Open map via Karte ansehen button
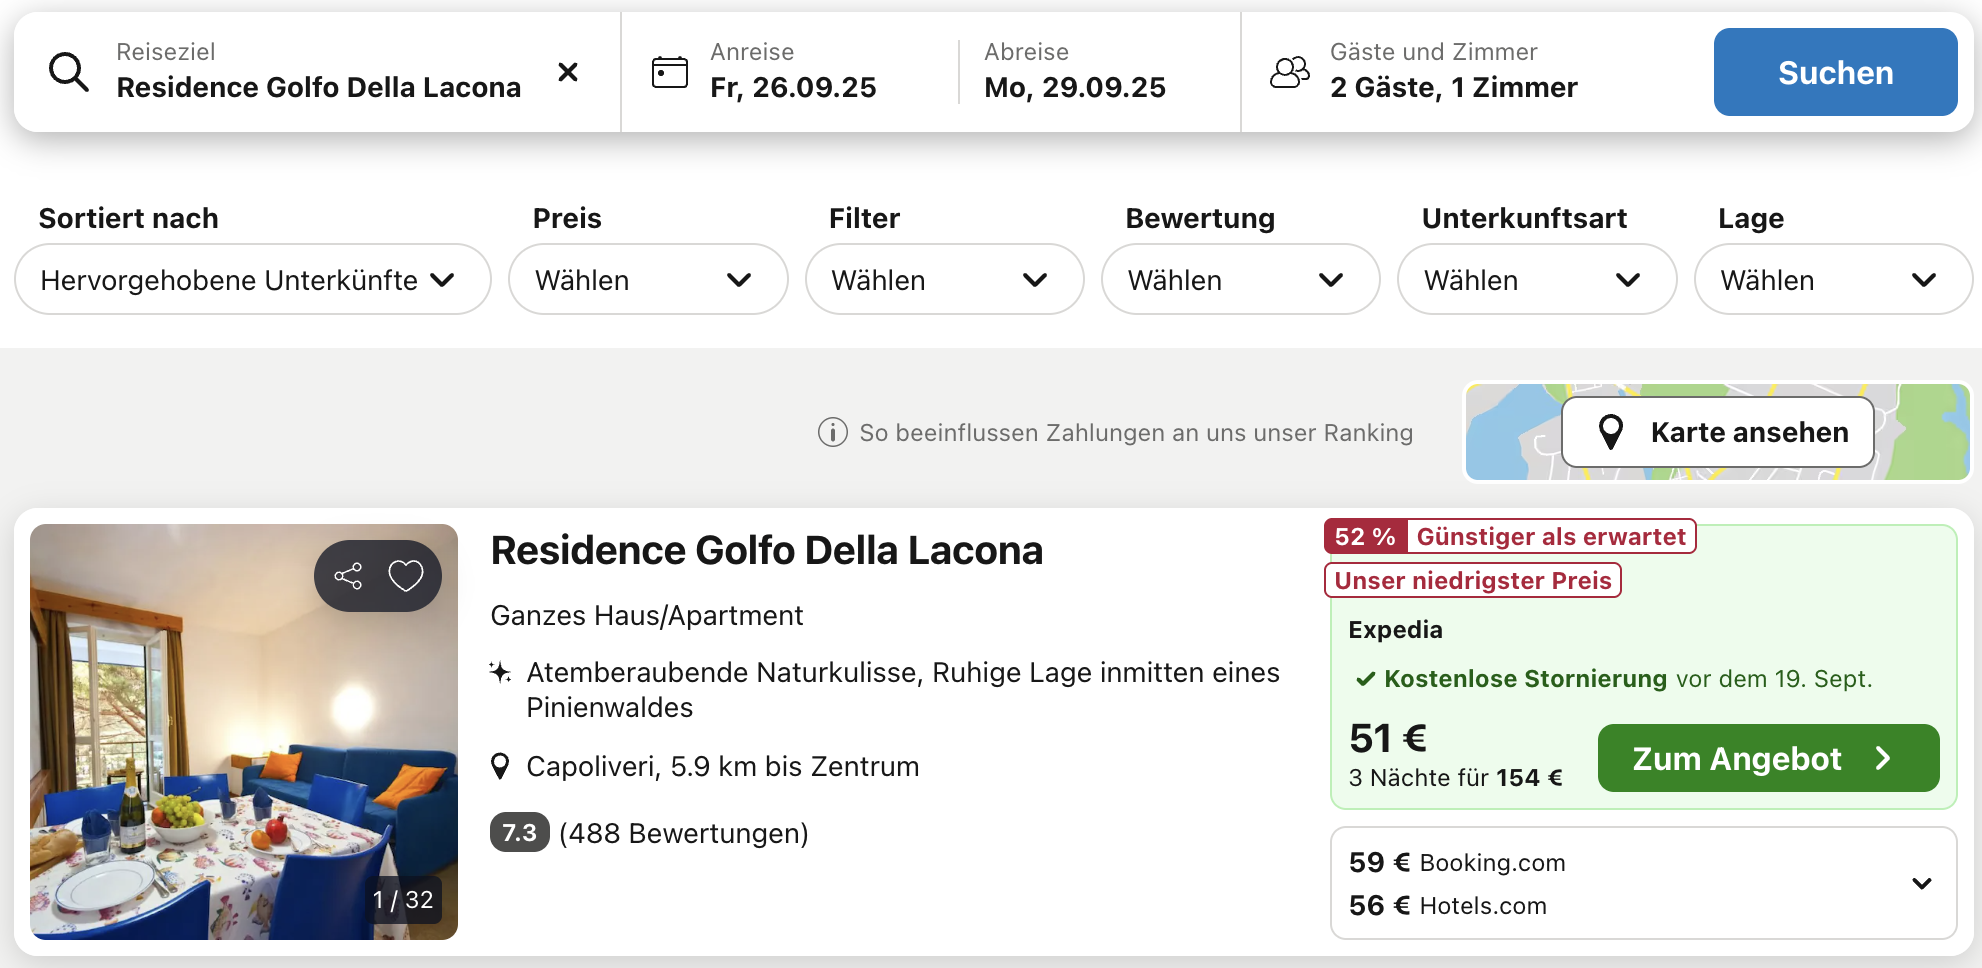The height and width of the screenshot is (968, 1982). pos(1718,432)
